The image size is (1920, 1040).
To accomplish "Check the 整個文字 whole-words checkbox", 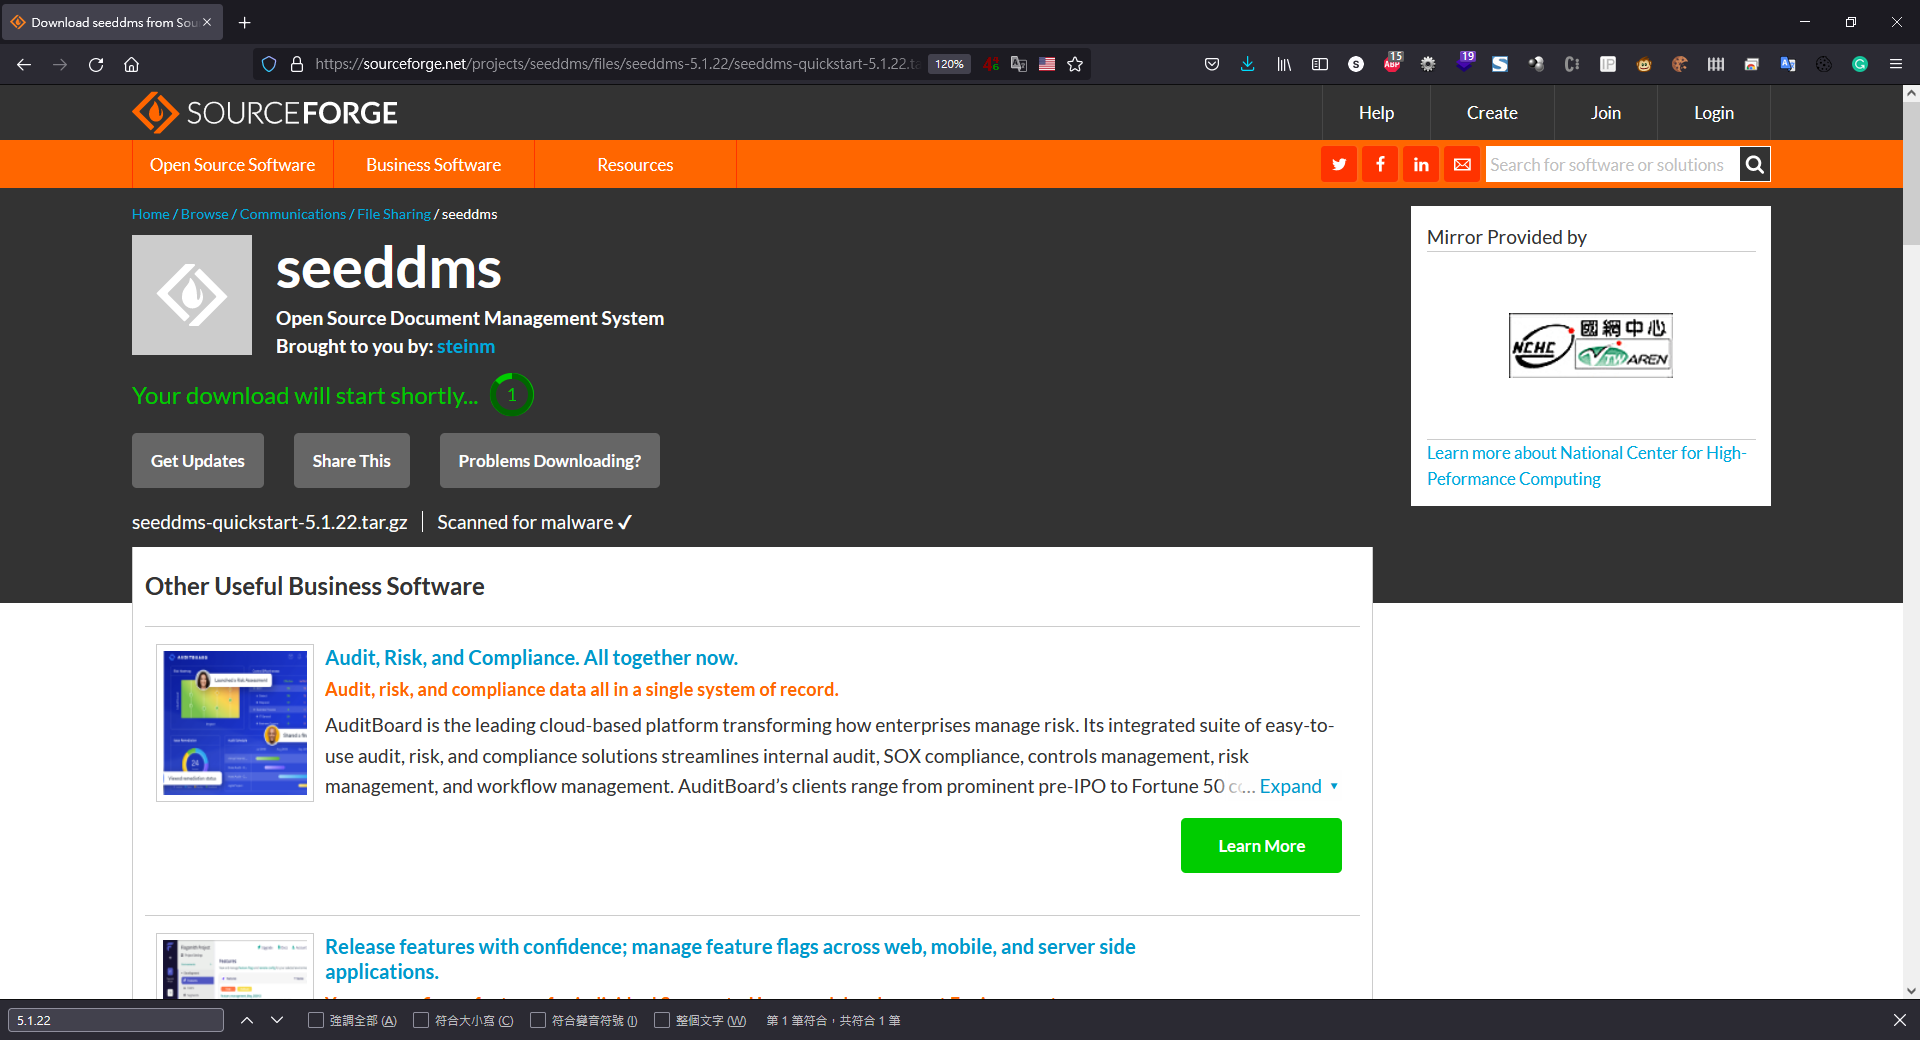I will click(x=662, y=1020).
